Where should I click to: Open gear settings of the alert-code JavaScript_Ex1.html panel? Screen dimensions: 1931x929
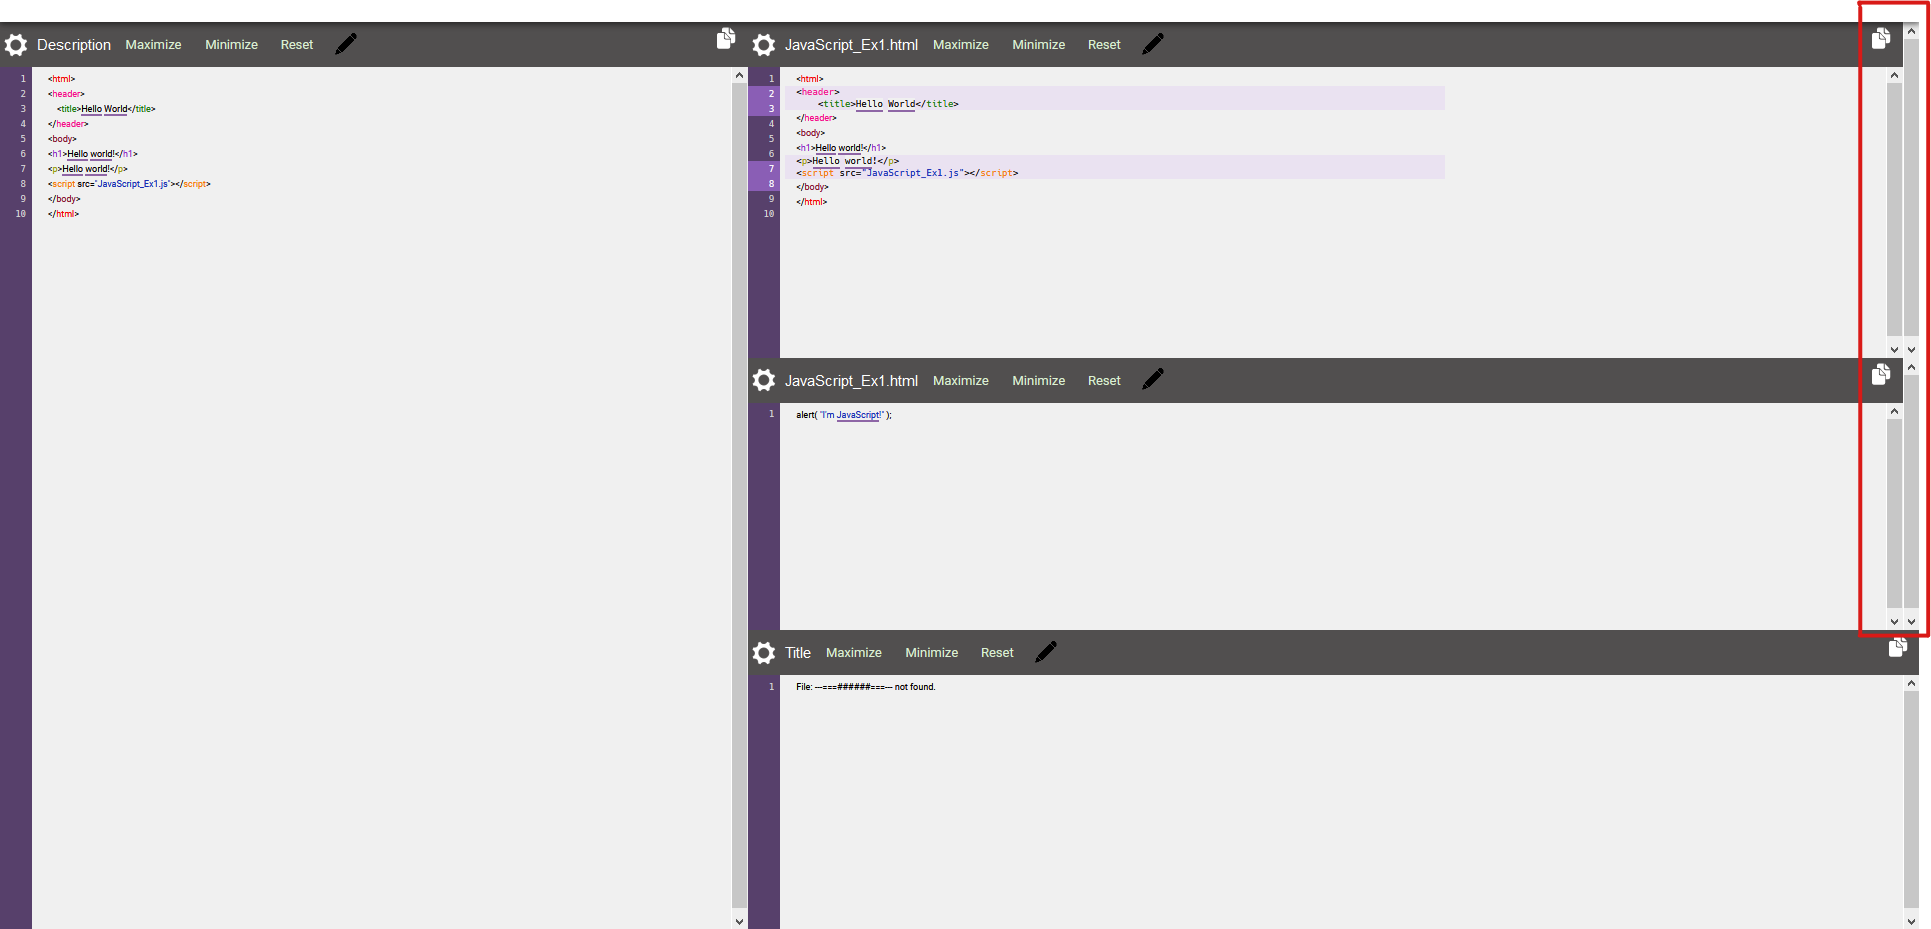764,380
